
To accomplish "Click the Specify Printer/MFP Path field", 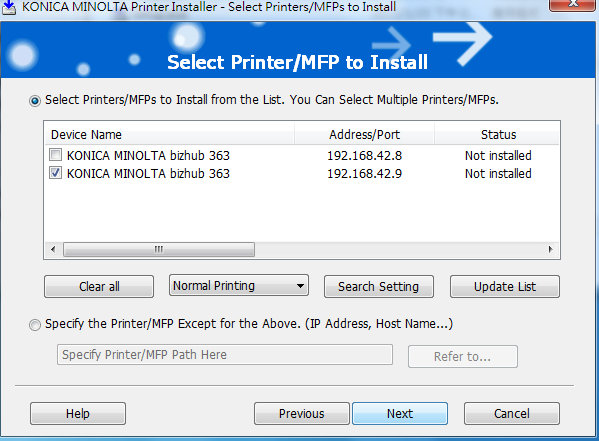I will click(x=225, y=355).
